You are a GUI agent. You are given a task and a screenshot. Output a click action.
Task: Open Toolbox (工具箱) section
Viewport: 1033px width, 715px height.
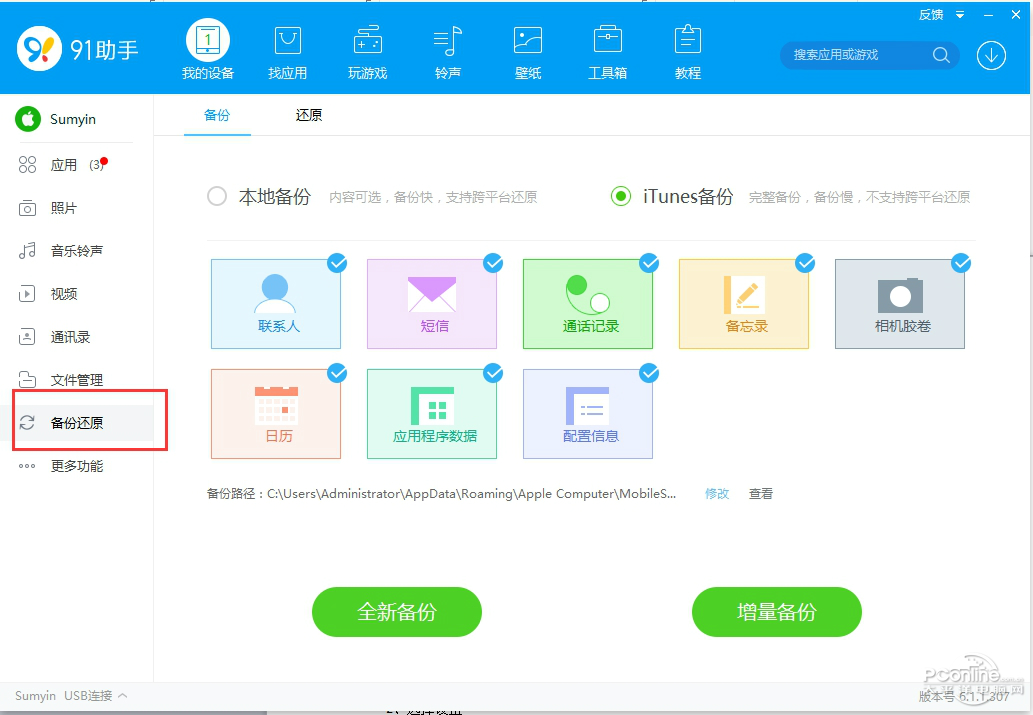coord(607,51)
